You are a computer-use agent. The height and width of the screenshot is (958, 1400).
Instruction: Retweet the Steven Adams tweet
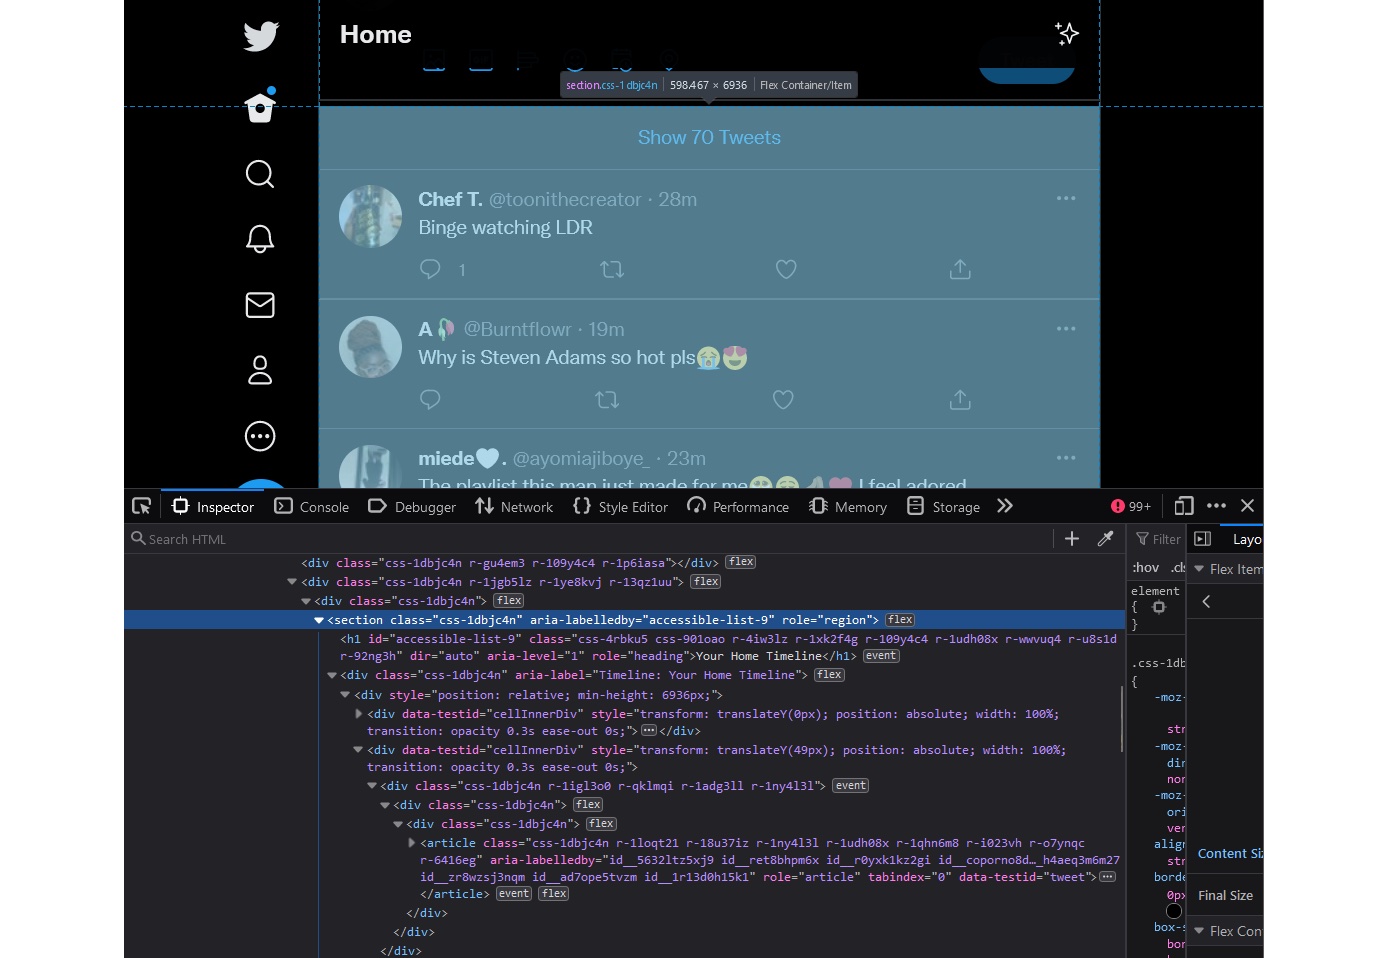(607, 399)
